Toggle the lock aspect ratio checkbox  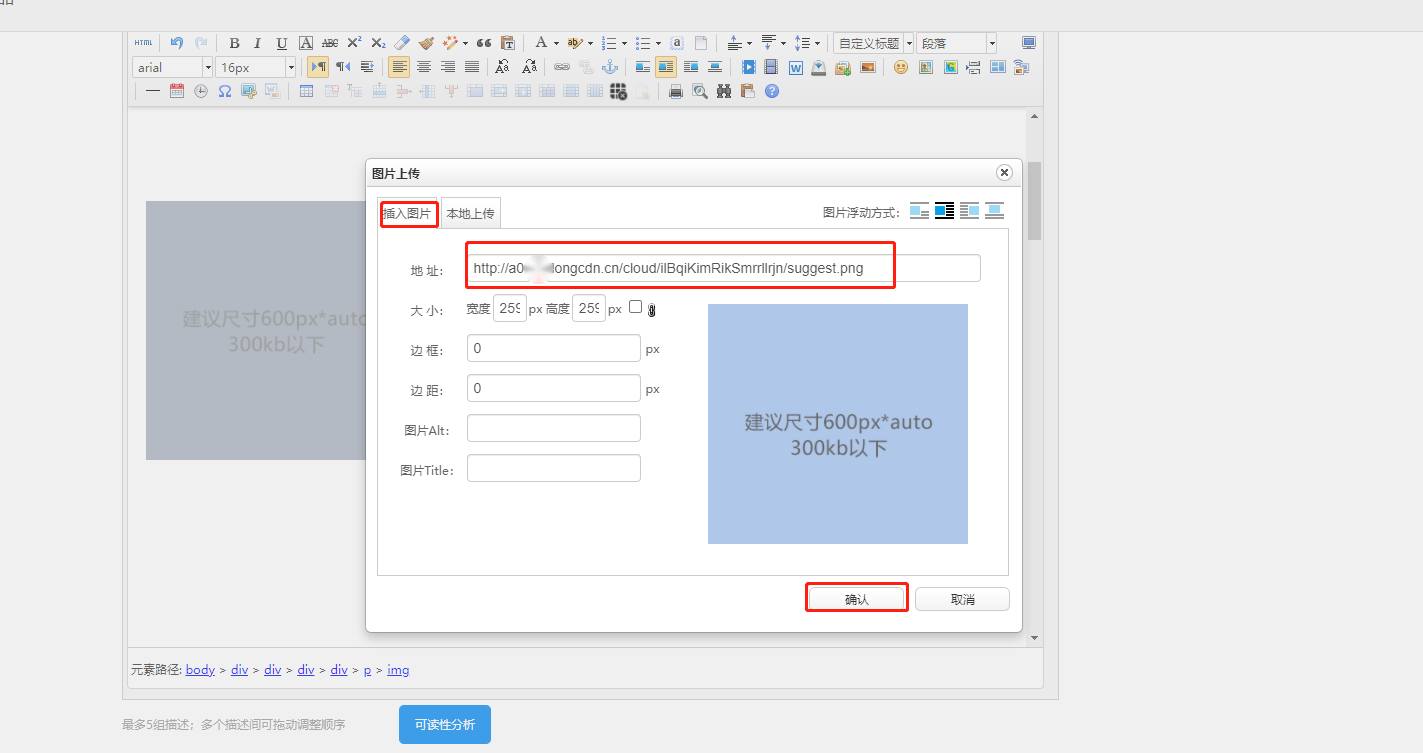(636, 307)
